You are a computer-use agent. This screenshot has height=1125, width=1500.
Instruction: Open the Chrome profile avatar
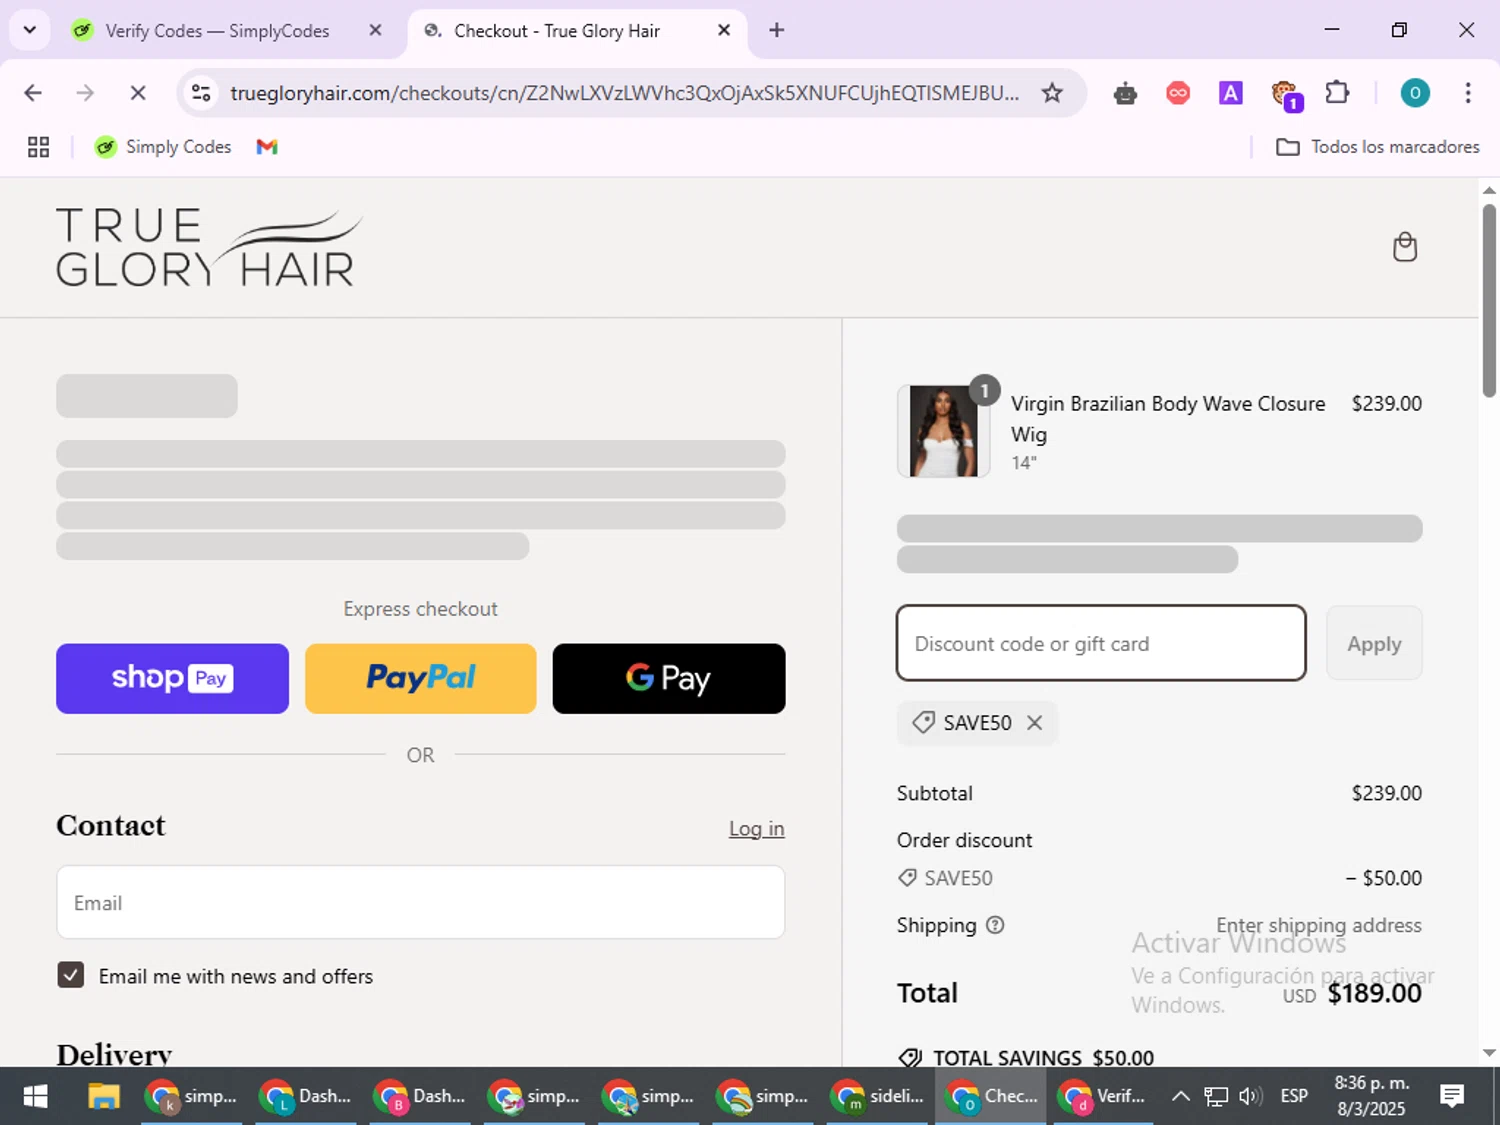(x=1414, y=93)
